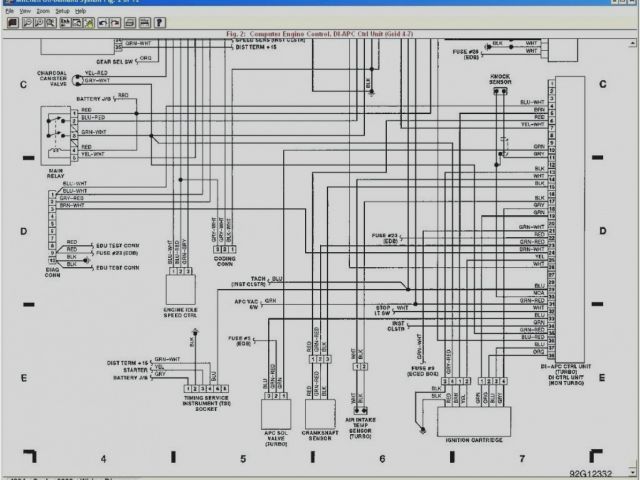The image size is (640, 480).
Task: Open the Zoom menu
Action: pos(43,10)
